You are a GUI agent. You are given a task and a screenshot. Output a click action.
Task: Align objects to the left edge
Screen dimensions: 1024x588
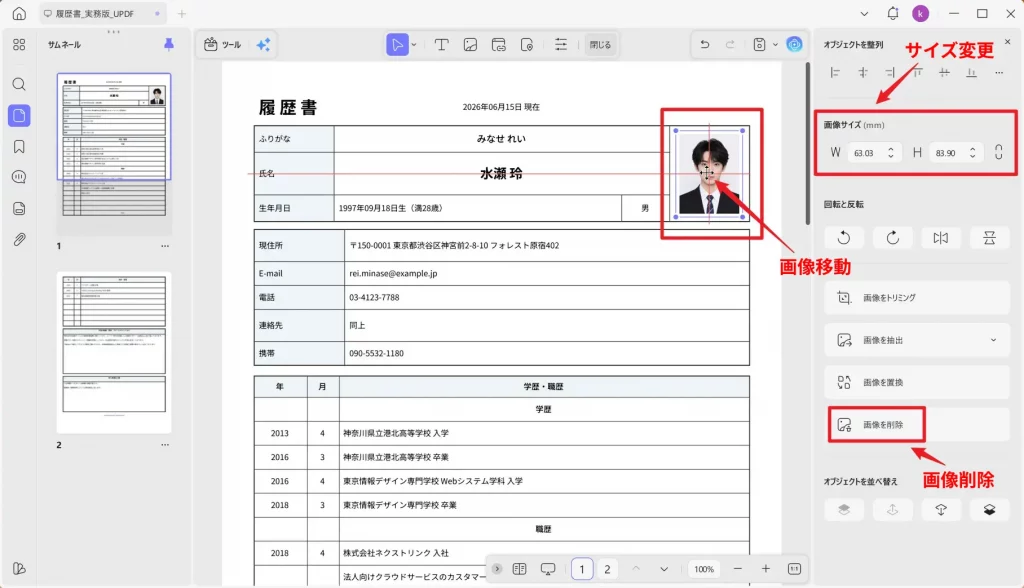(835, 73)
